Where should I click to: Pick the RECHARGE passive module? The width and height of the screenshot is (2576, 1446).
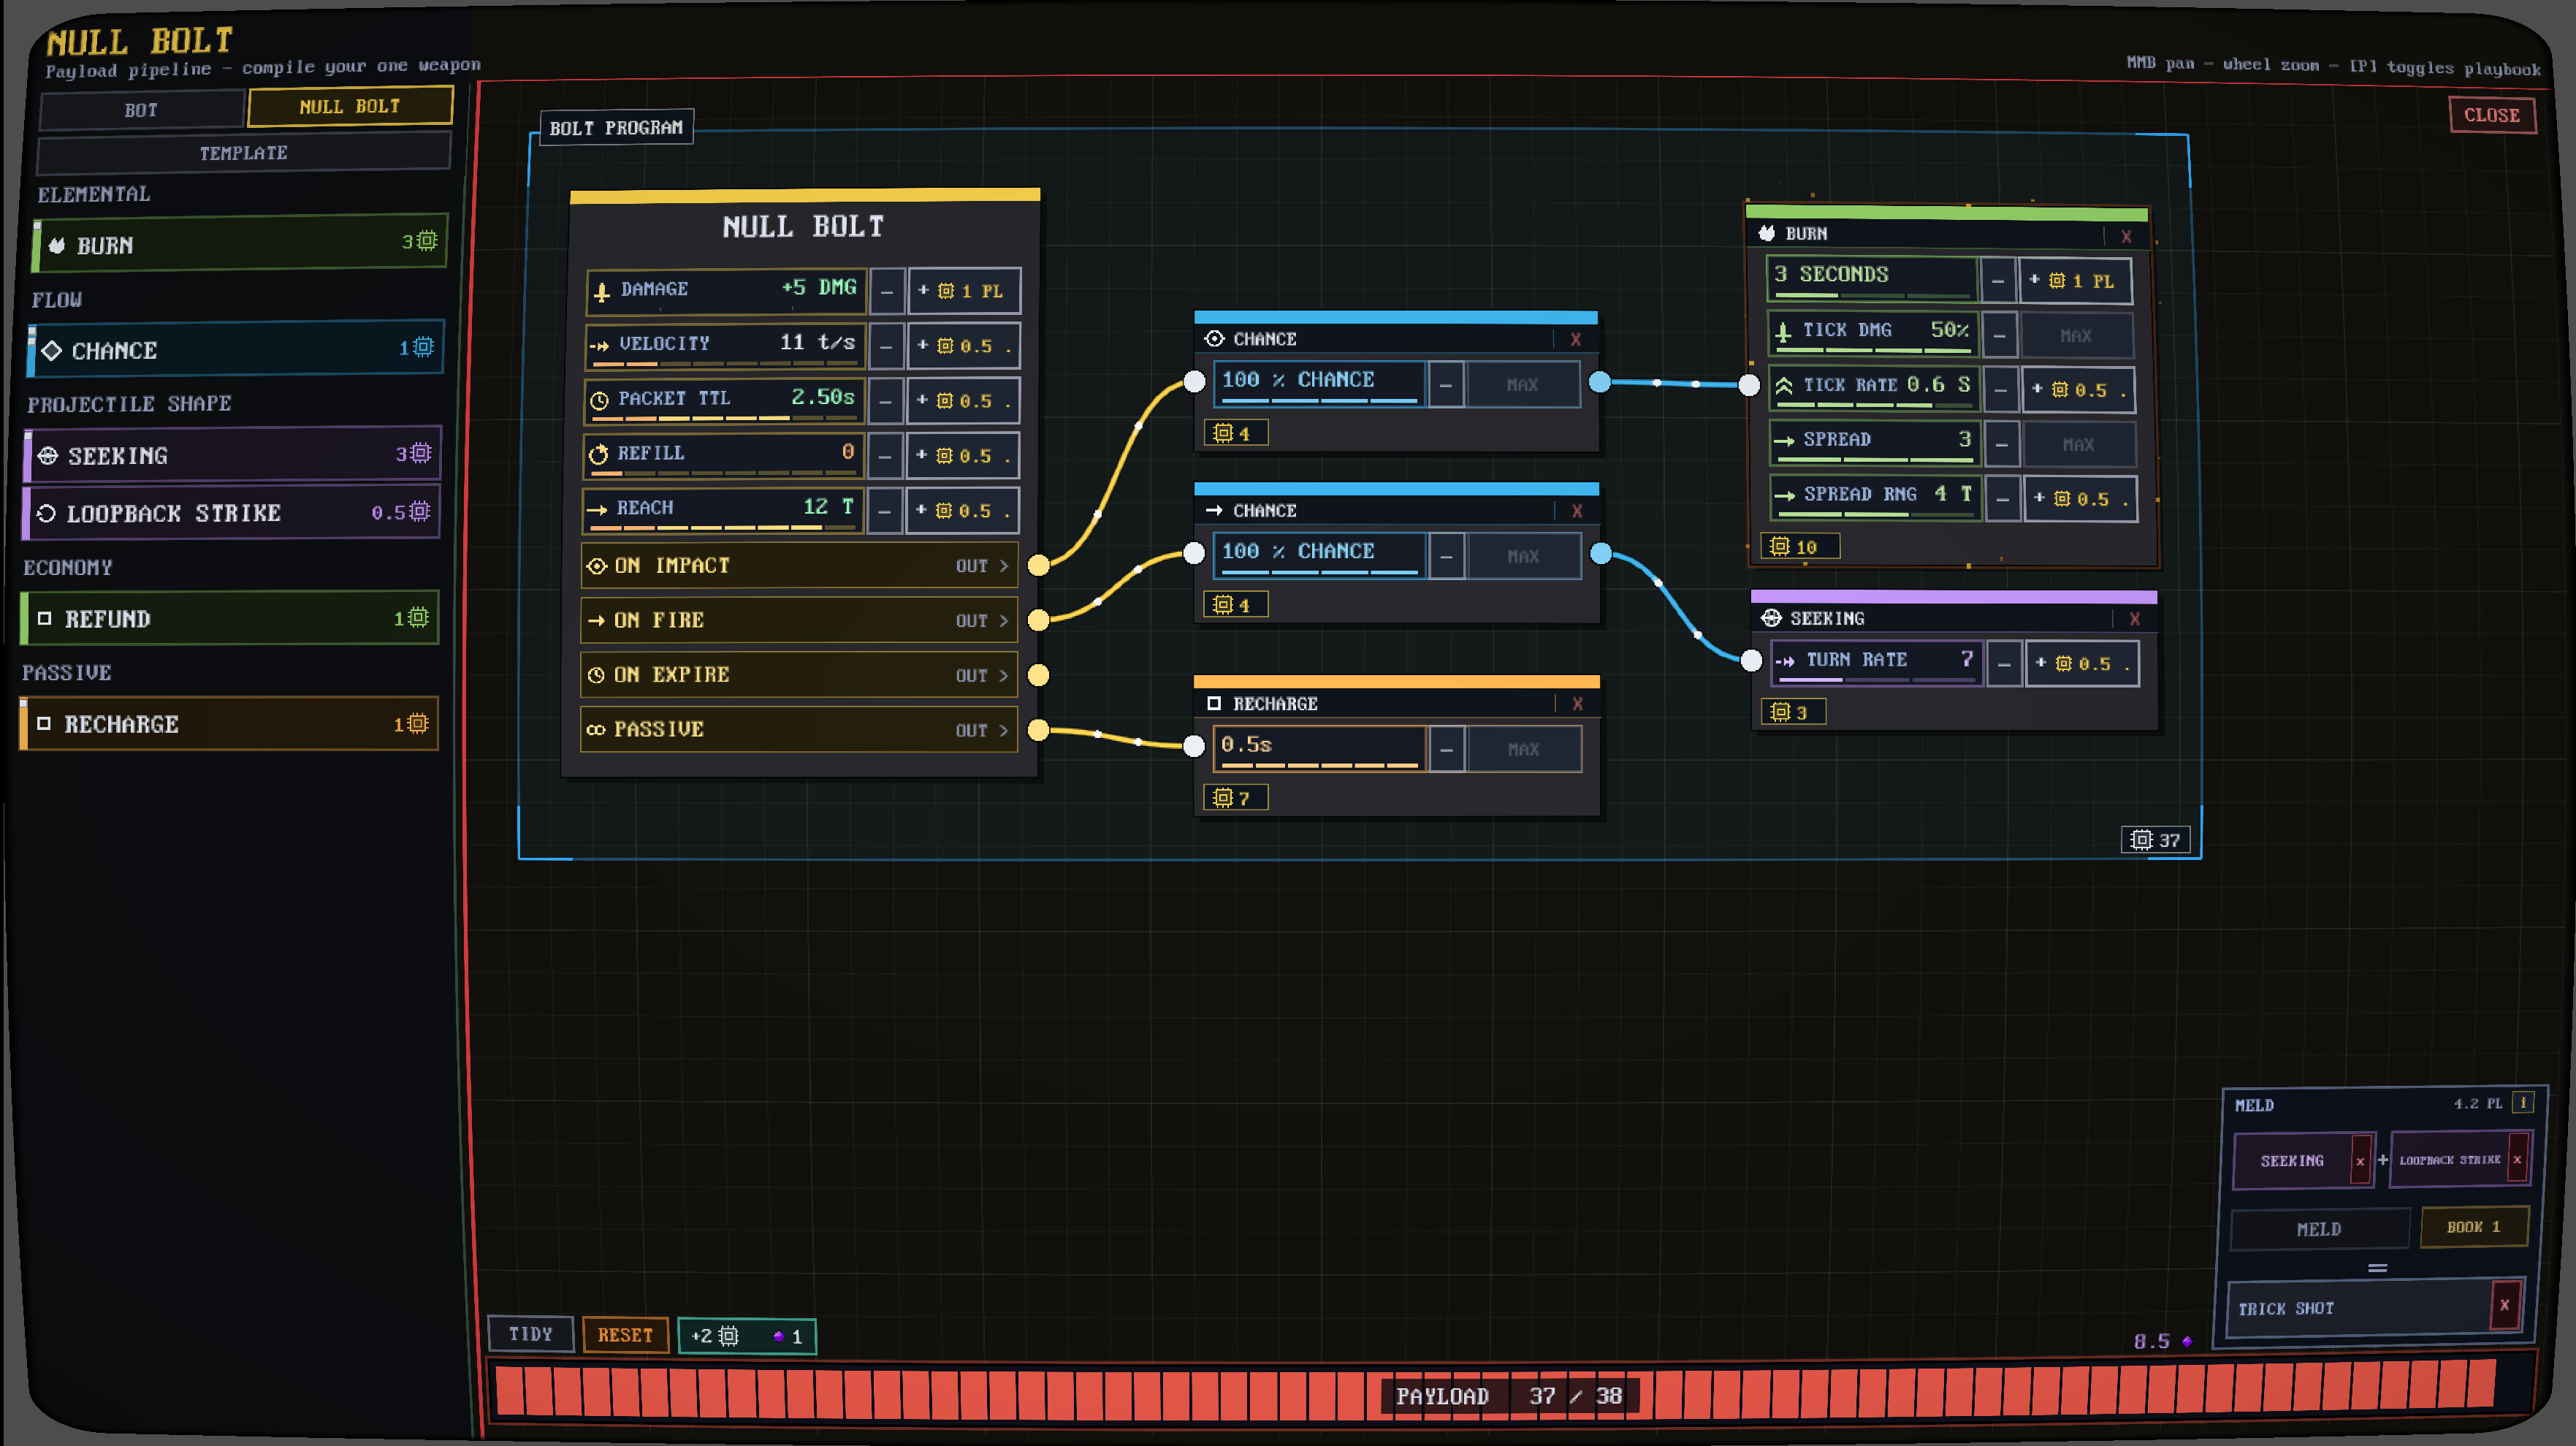click(228, 724)
